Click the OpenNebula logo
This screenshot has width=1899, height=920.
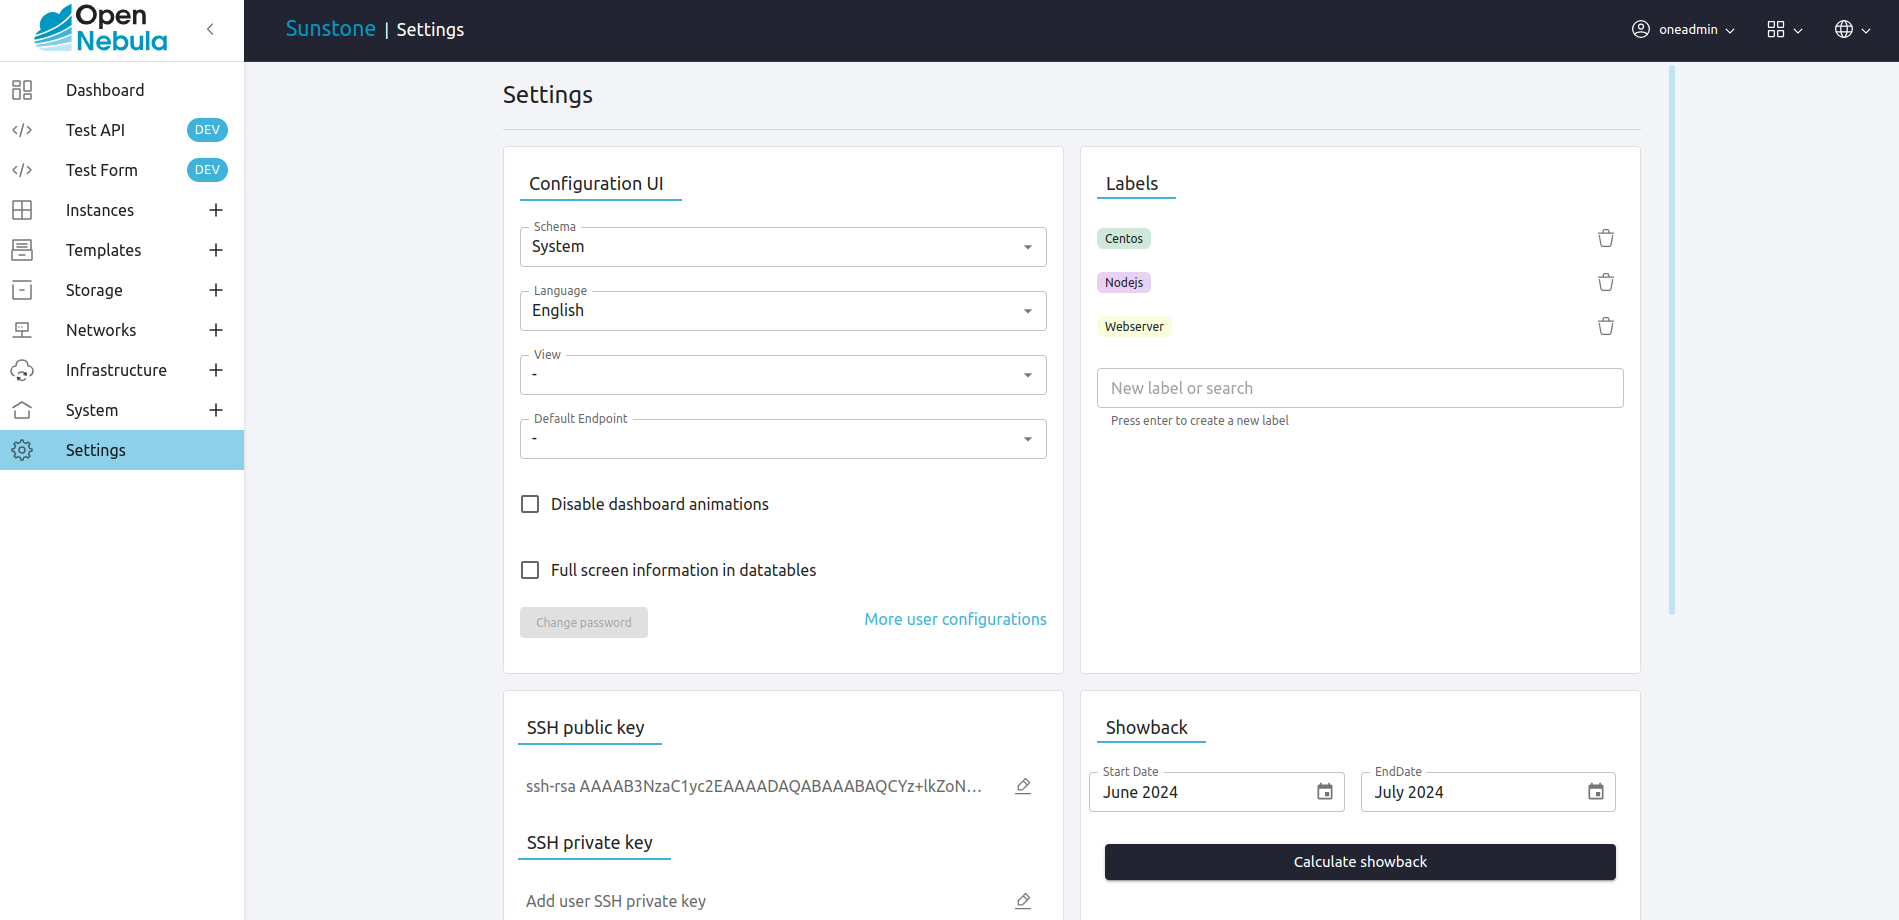click(x=101, y=28)
